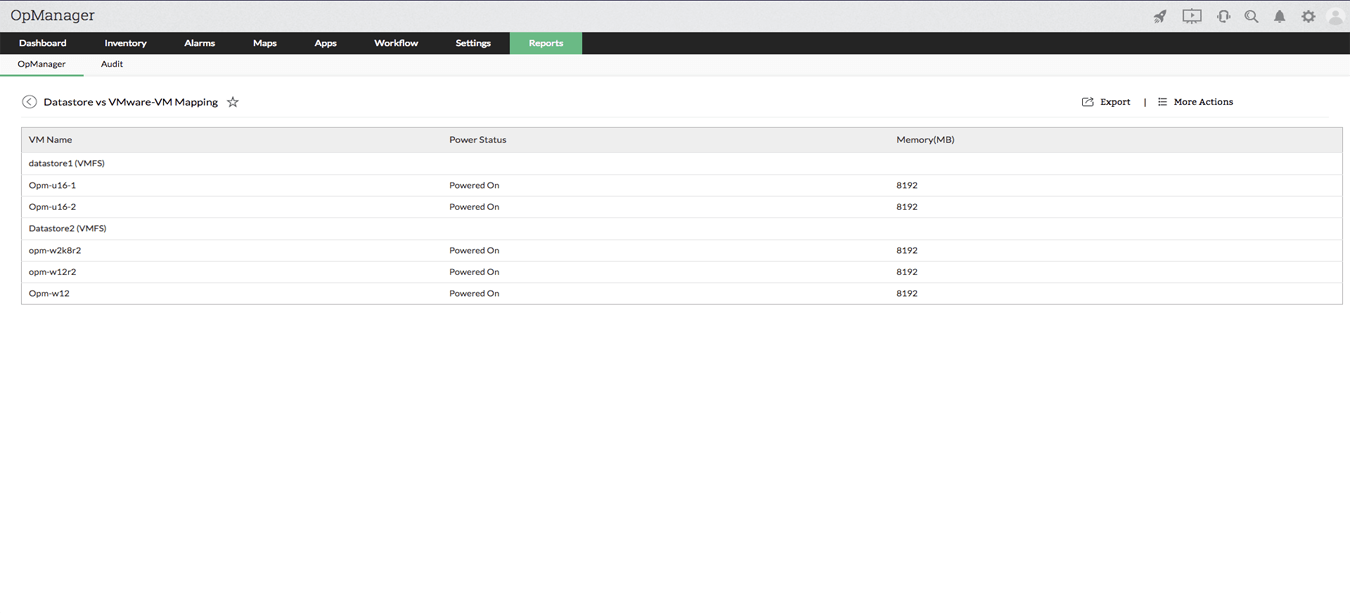Open the settings gear icon
The image size is (1350, 613).
pos(1308,16)
